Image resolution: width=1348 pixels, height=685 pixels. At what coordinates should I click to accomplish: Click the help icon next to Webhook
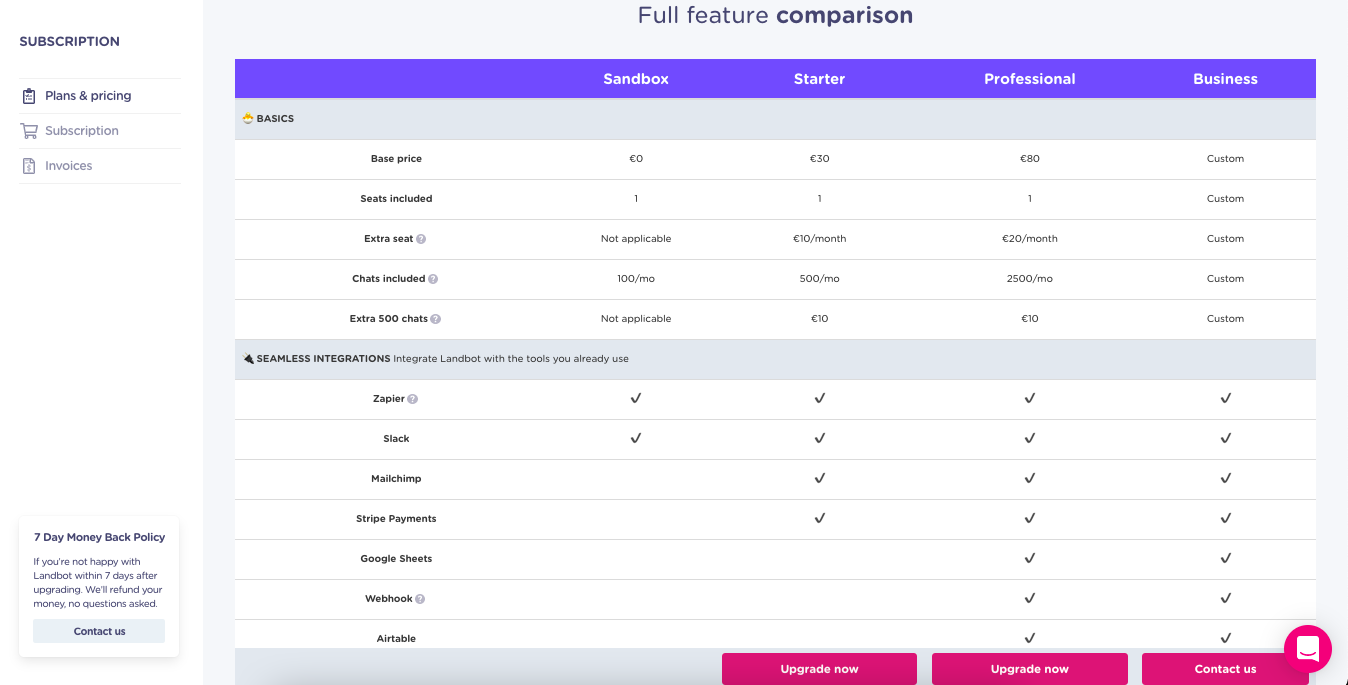tap(420, 599)
